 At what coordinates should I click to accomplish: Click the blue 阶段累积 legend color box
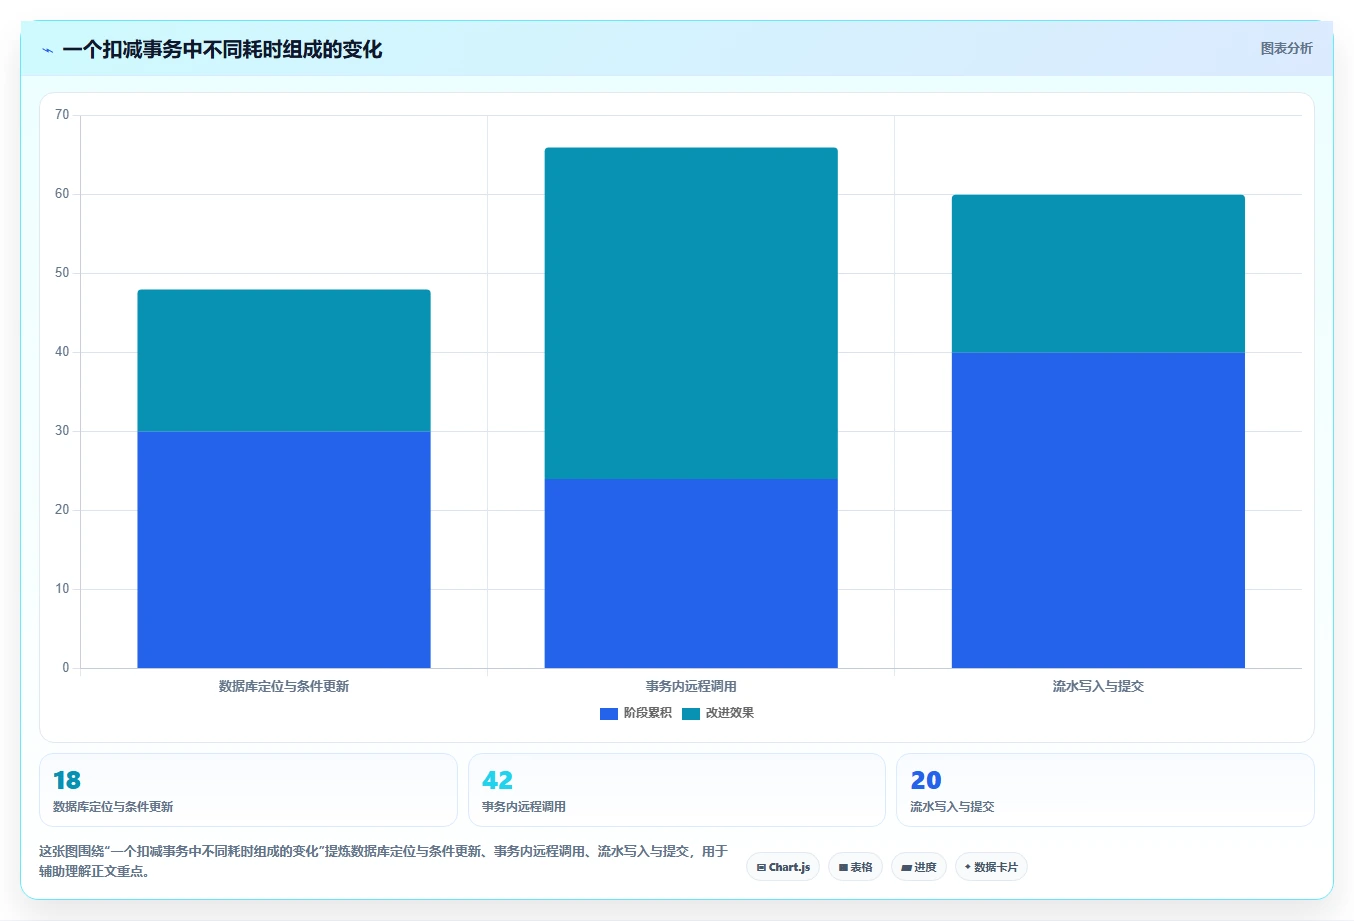(x=609, y=713)
